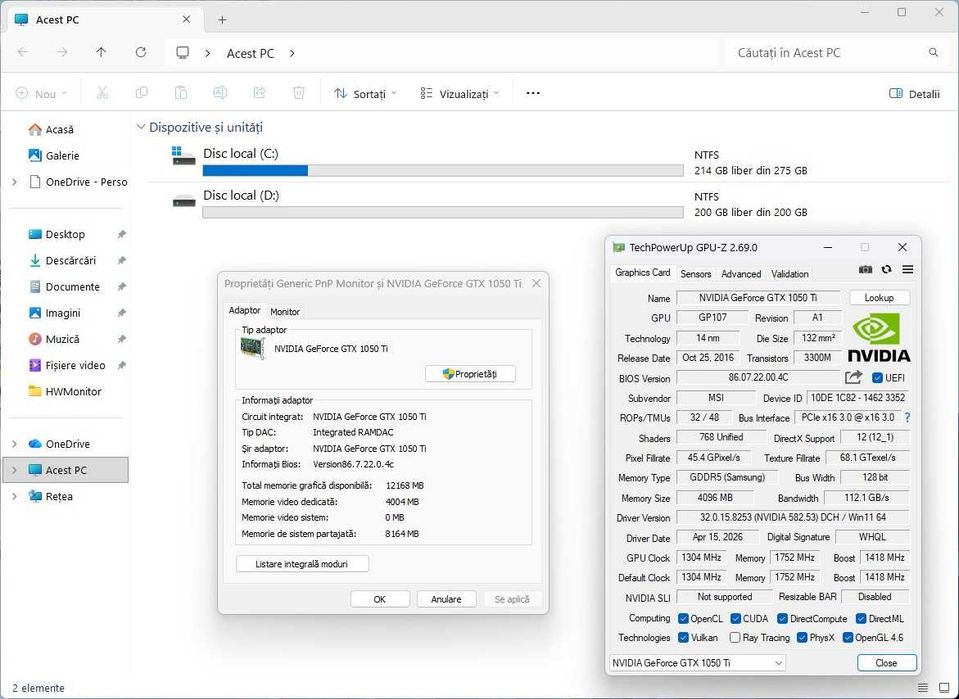
Task: Click the Bus Interface question mark
Action: point(907,418)
